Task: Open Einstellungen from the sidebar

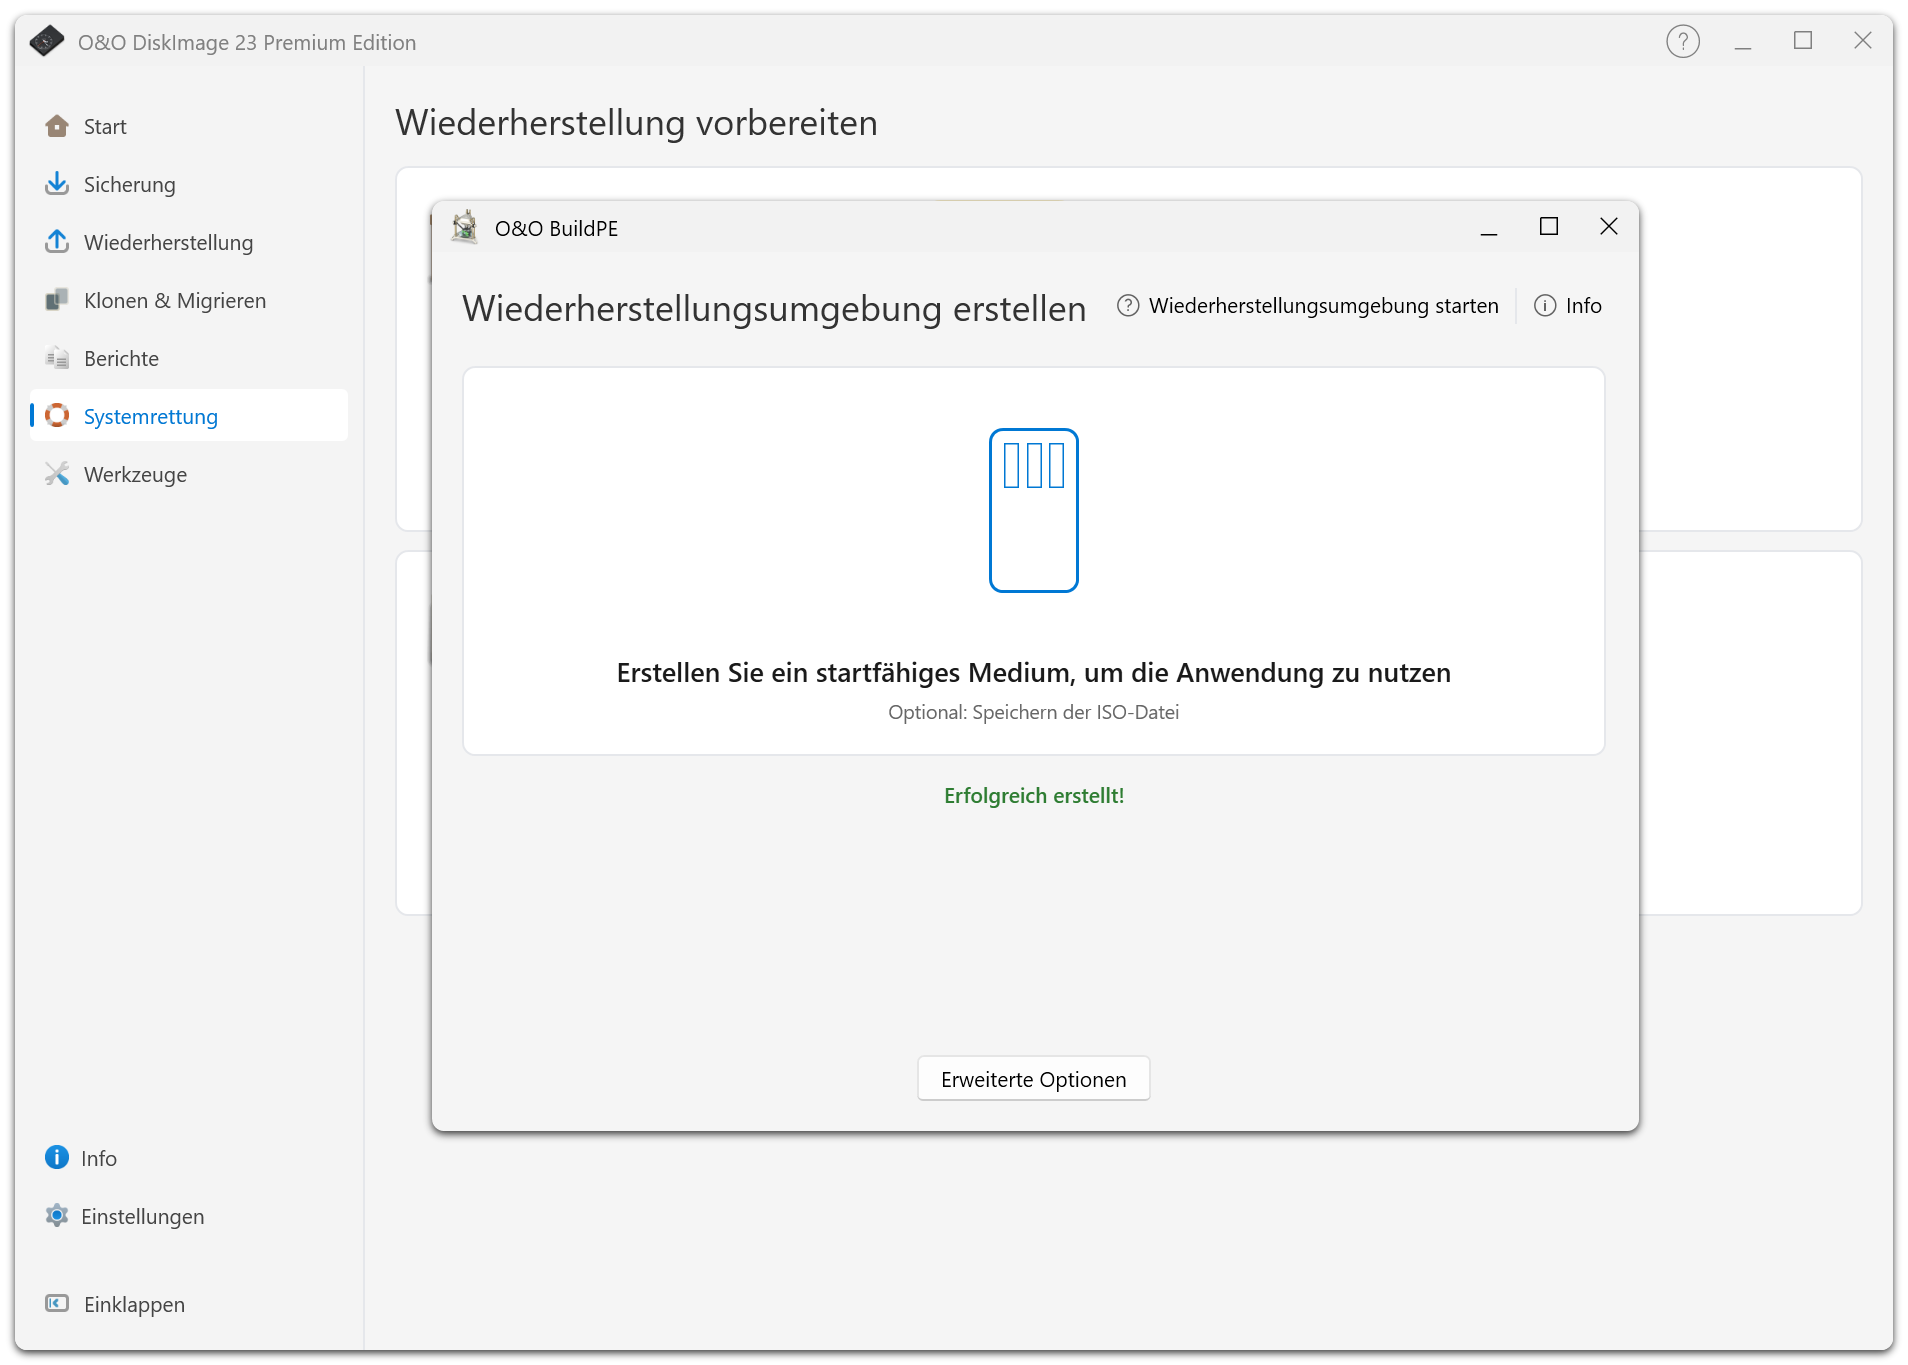Action: (189, 1216)
